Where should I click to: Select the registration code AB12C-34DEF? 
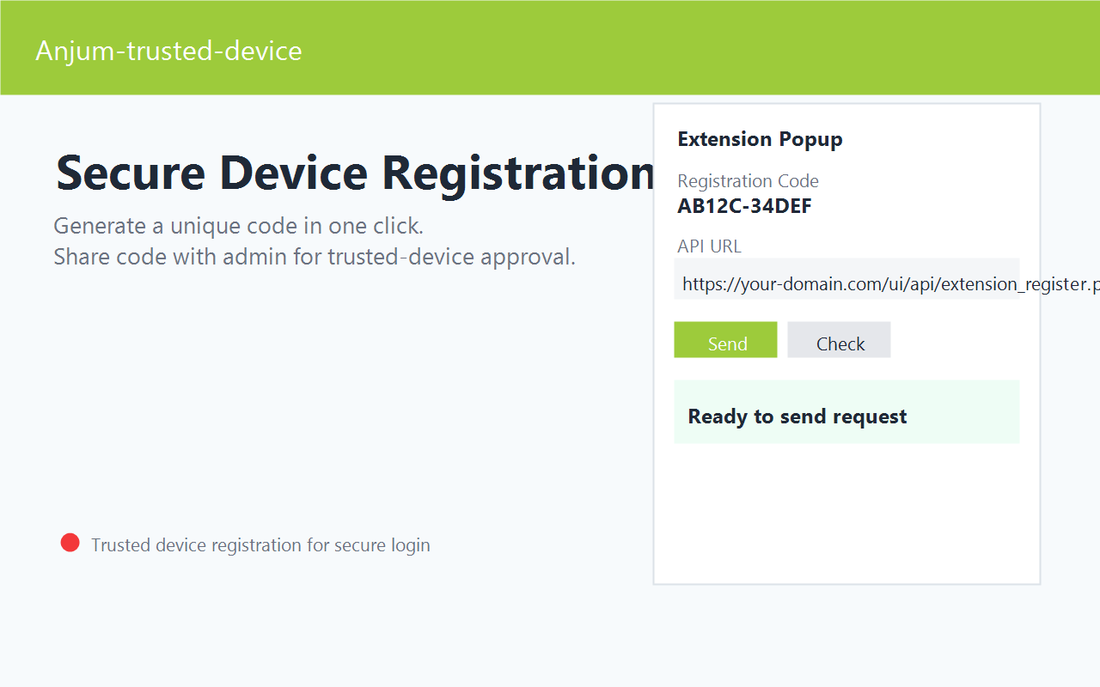744,206
